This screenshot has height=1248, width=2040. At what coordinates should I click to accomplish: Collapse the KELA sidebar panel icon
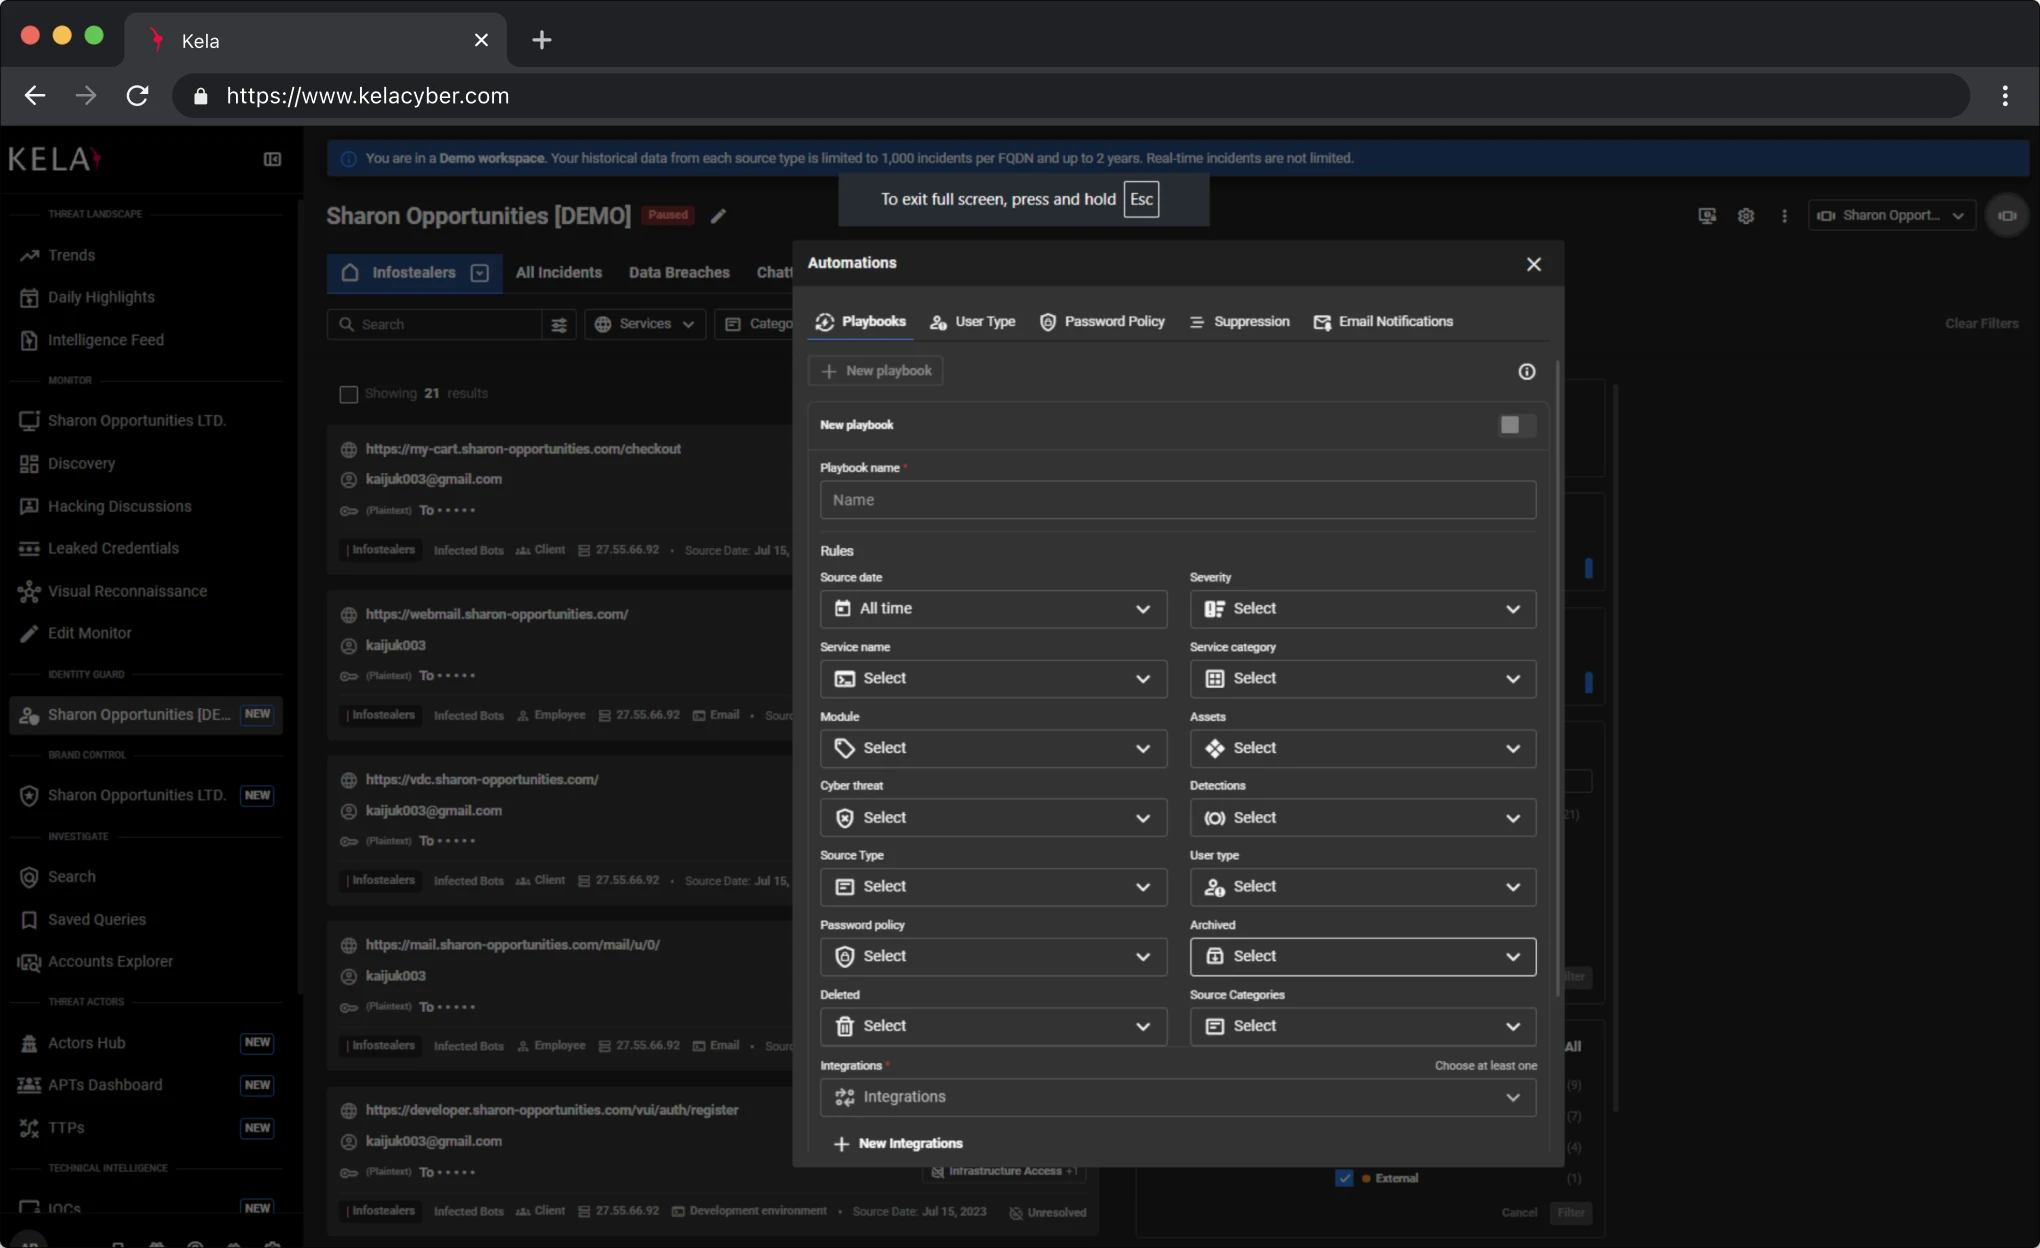click(x=272, y=159)
